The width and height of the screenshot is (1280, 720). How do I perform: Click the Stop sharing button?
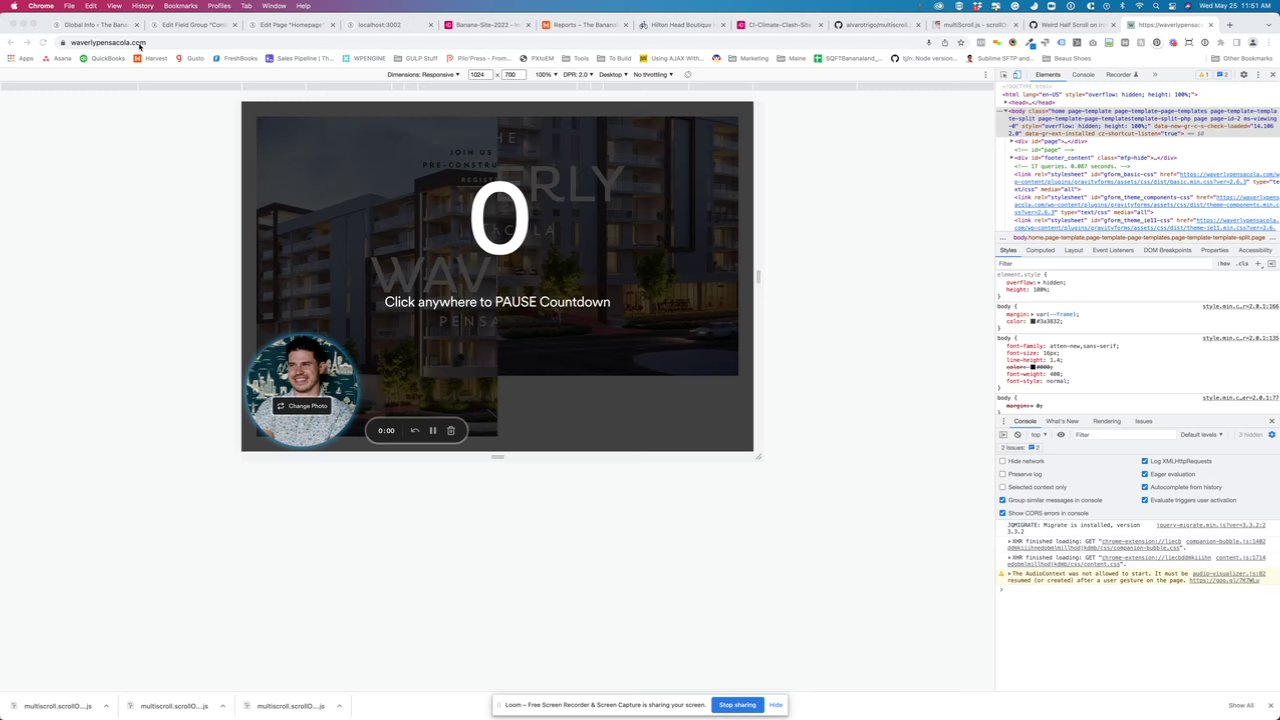tap(737, 705)
